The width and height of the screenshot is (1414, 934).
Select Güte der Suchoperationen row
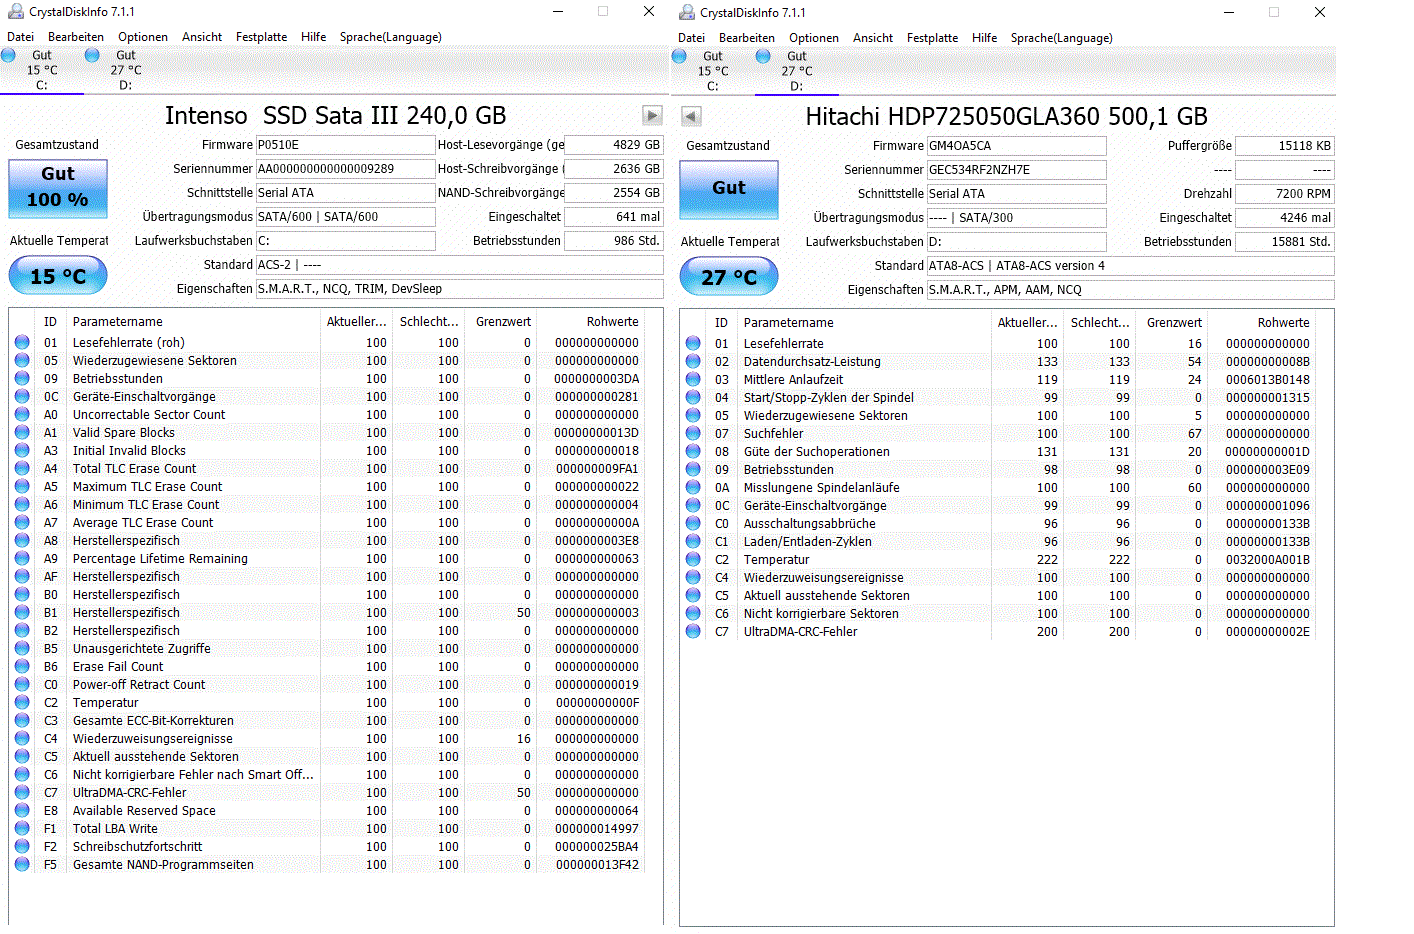click(x=998, y=452)
